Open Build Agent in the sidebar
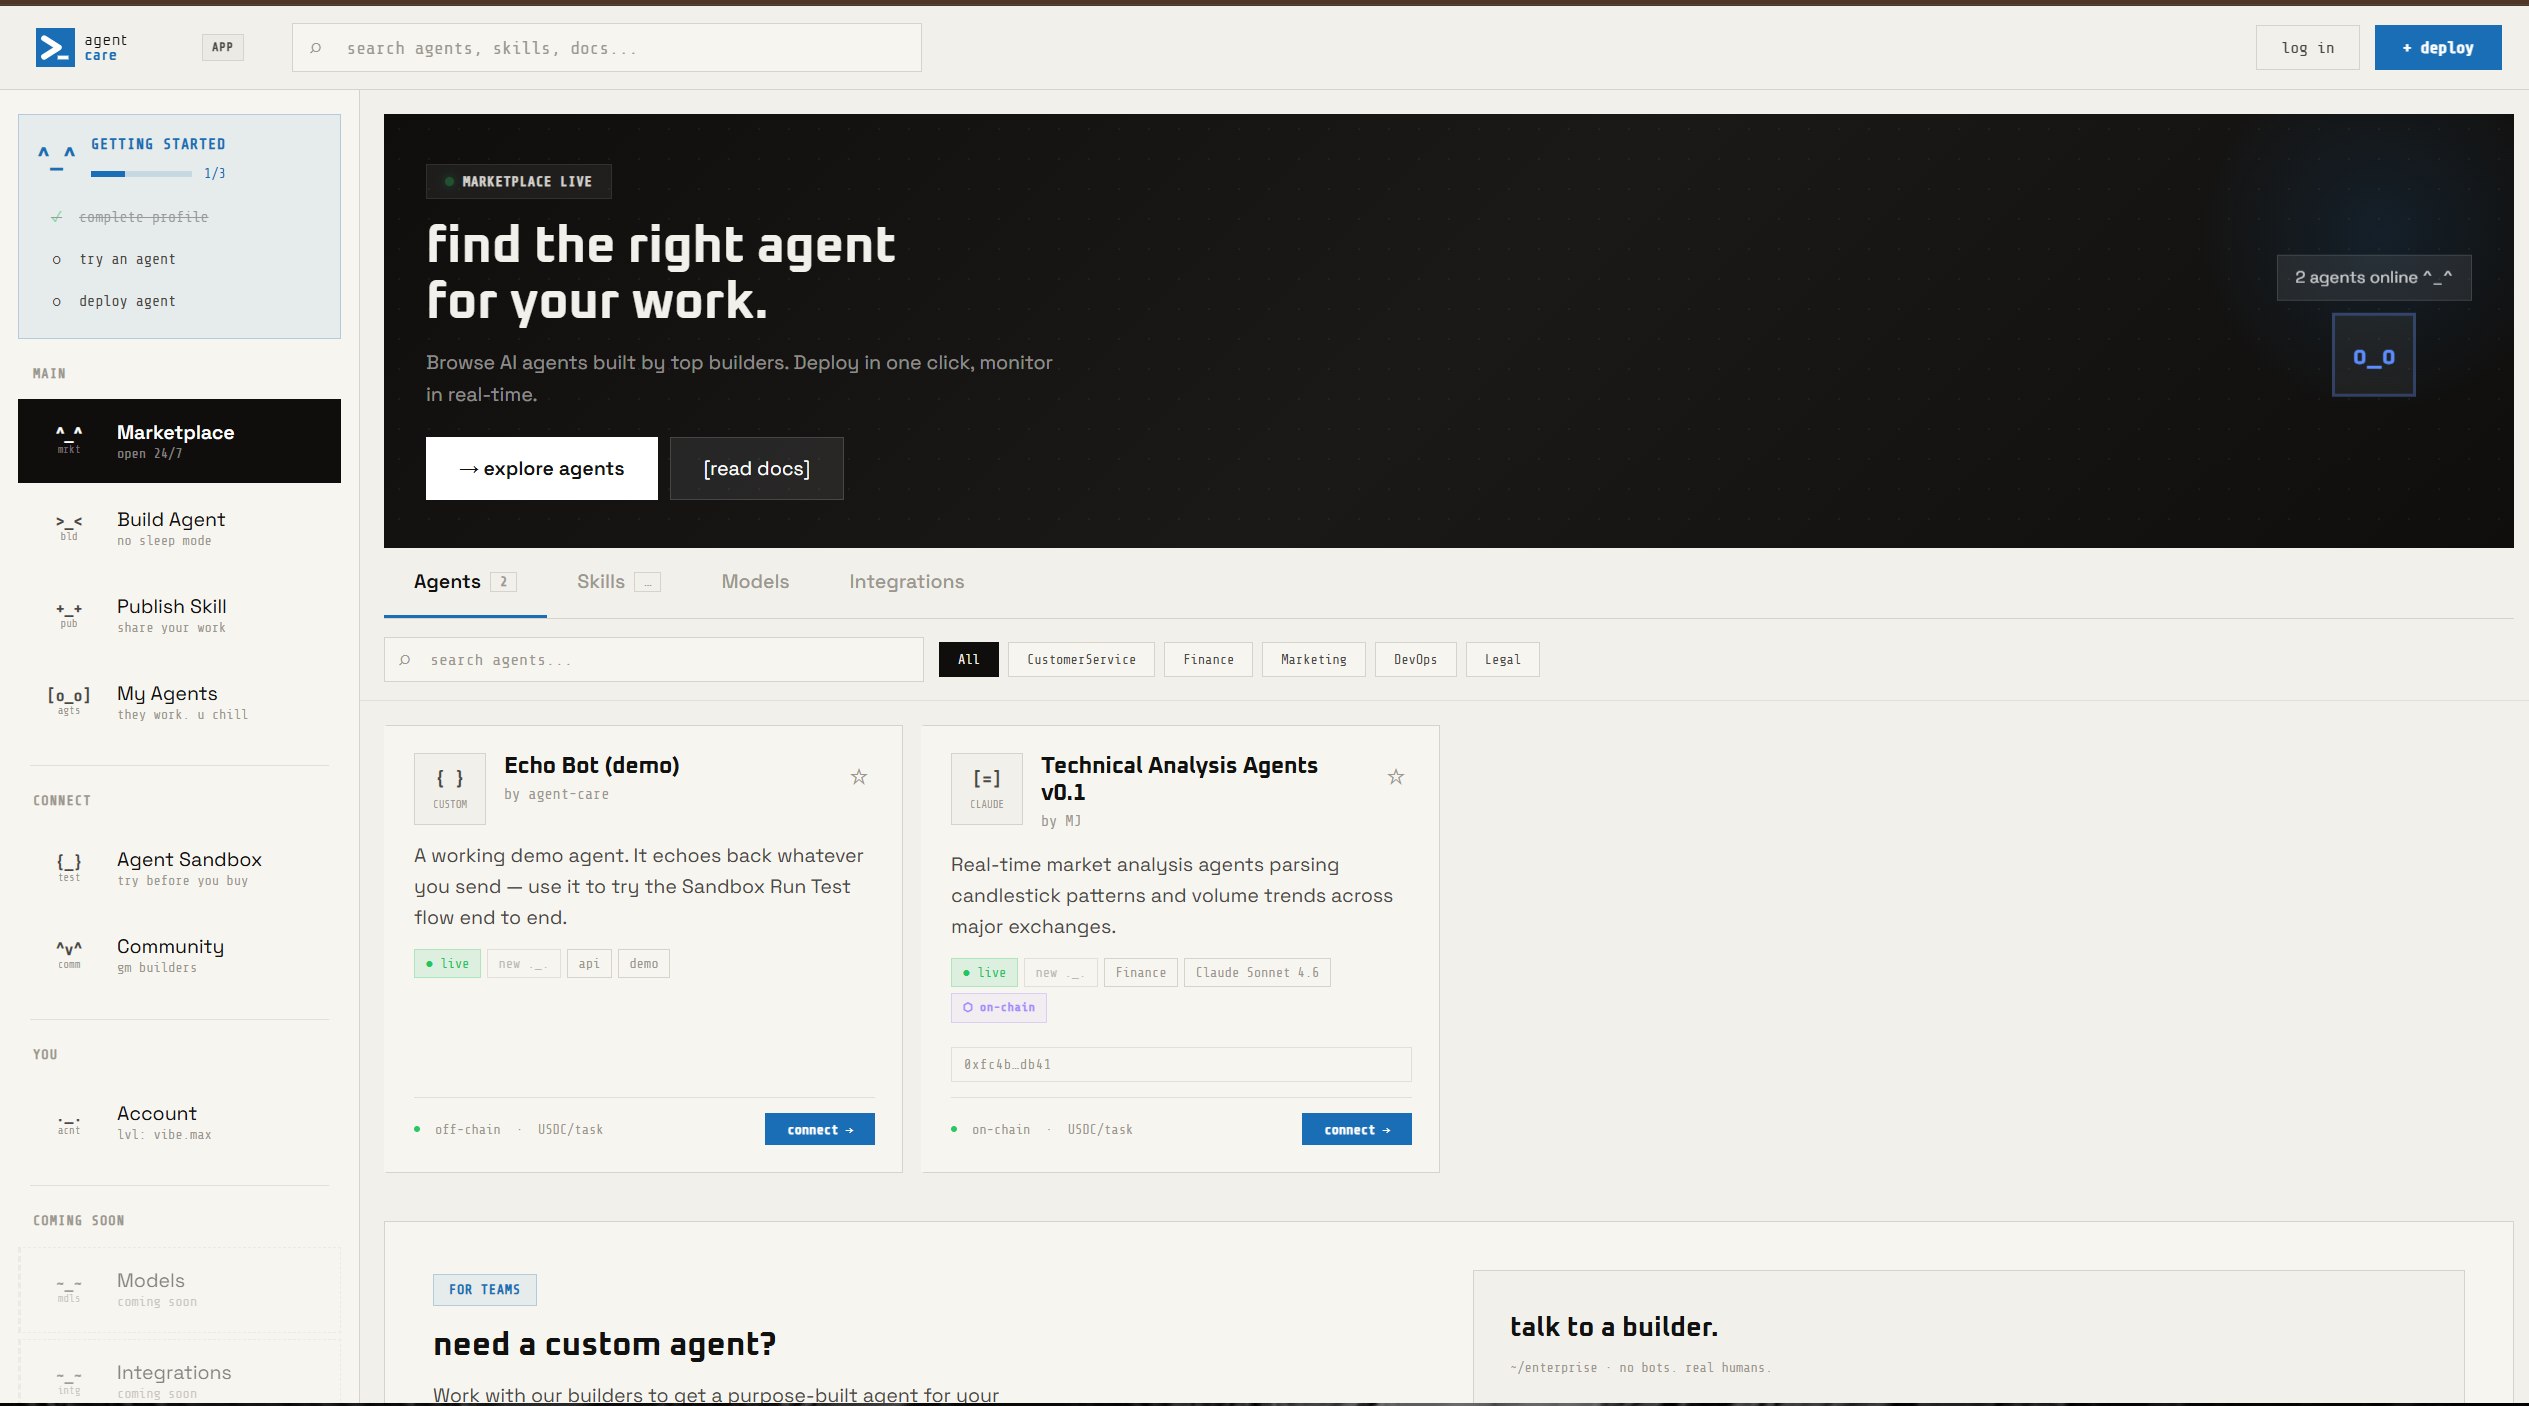The height and width of the screenshot is (1406, 2529). 179,528
